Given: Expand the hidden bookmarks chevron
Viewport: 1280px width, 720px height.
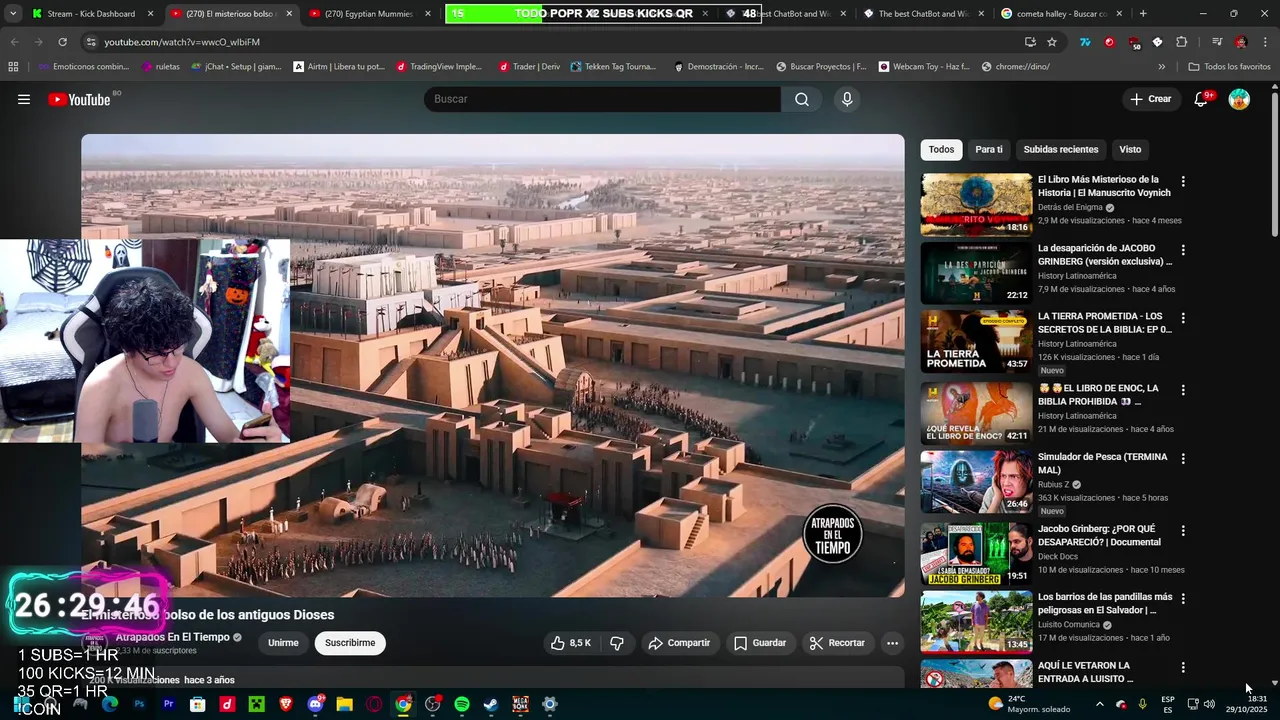Looking at the screenshot, I should 1161,67.
